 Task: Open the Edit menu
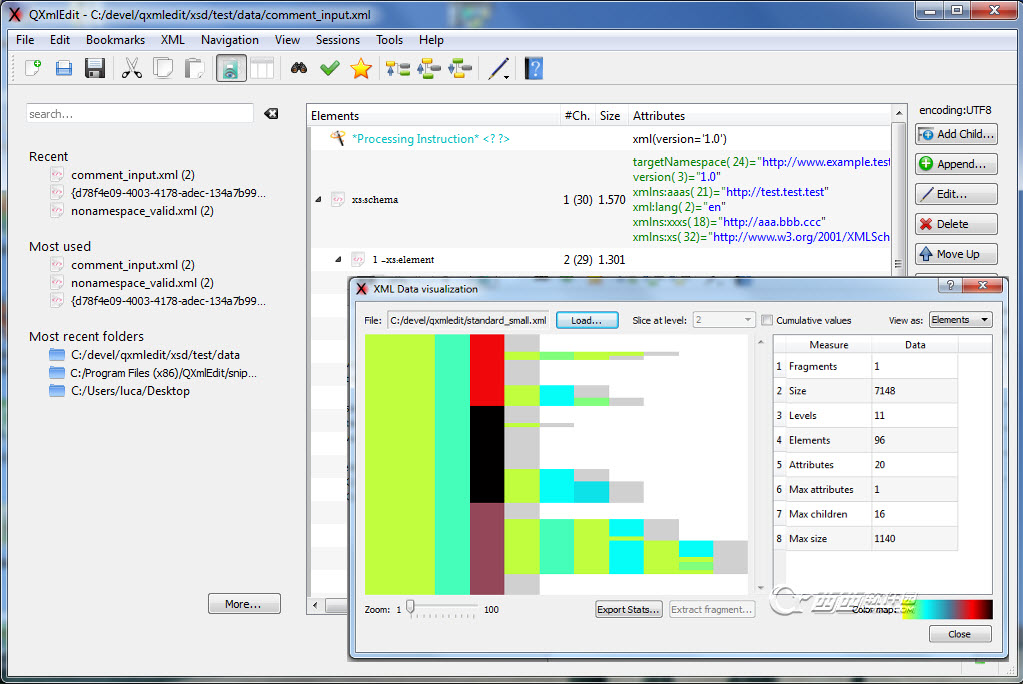[x=59, y=40]
